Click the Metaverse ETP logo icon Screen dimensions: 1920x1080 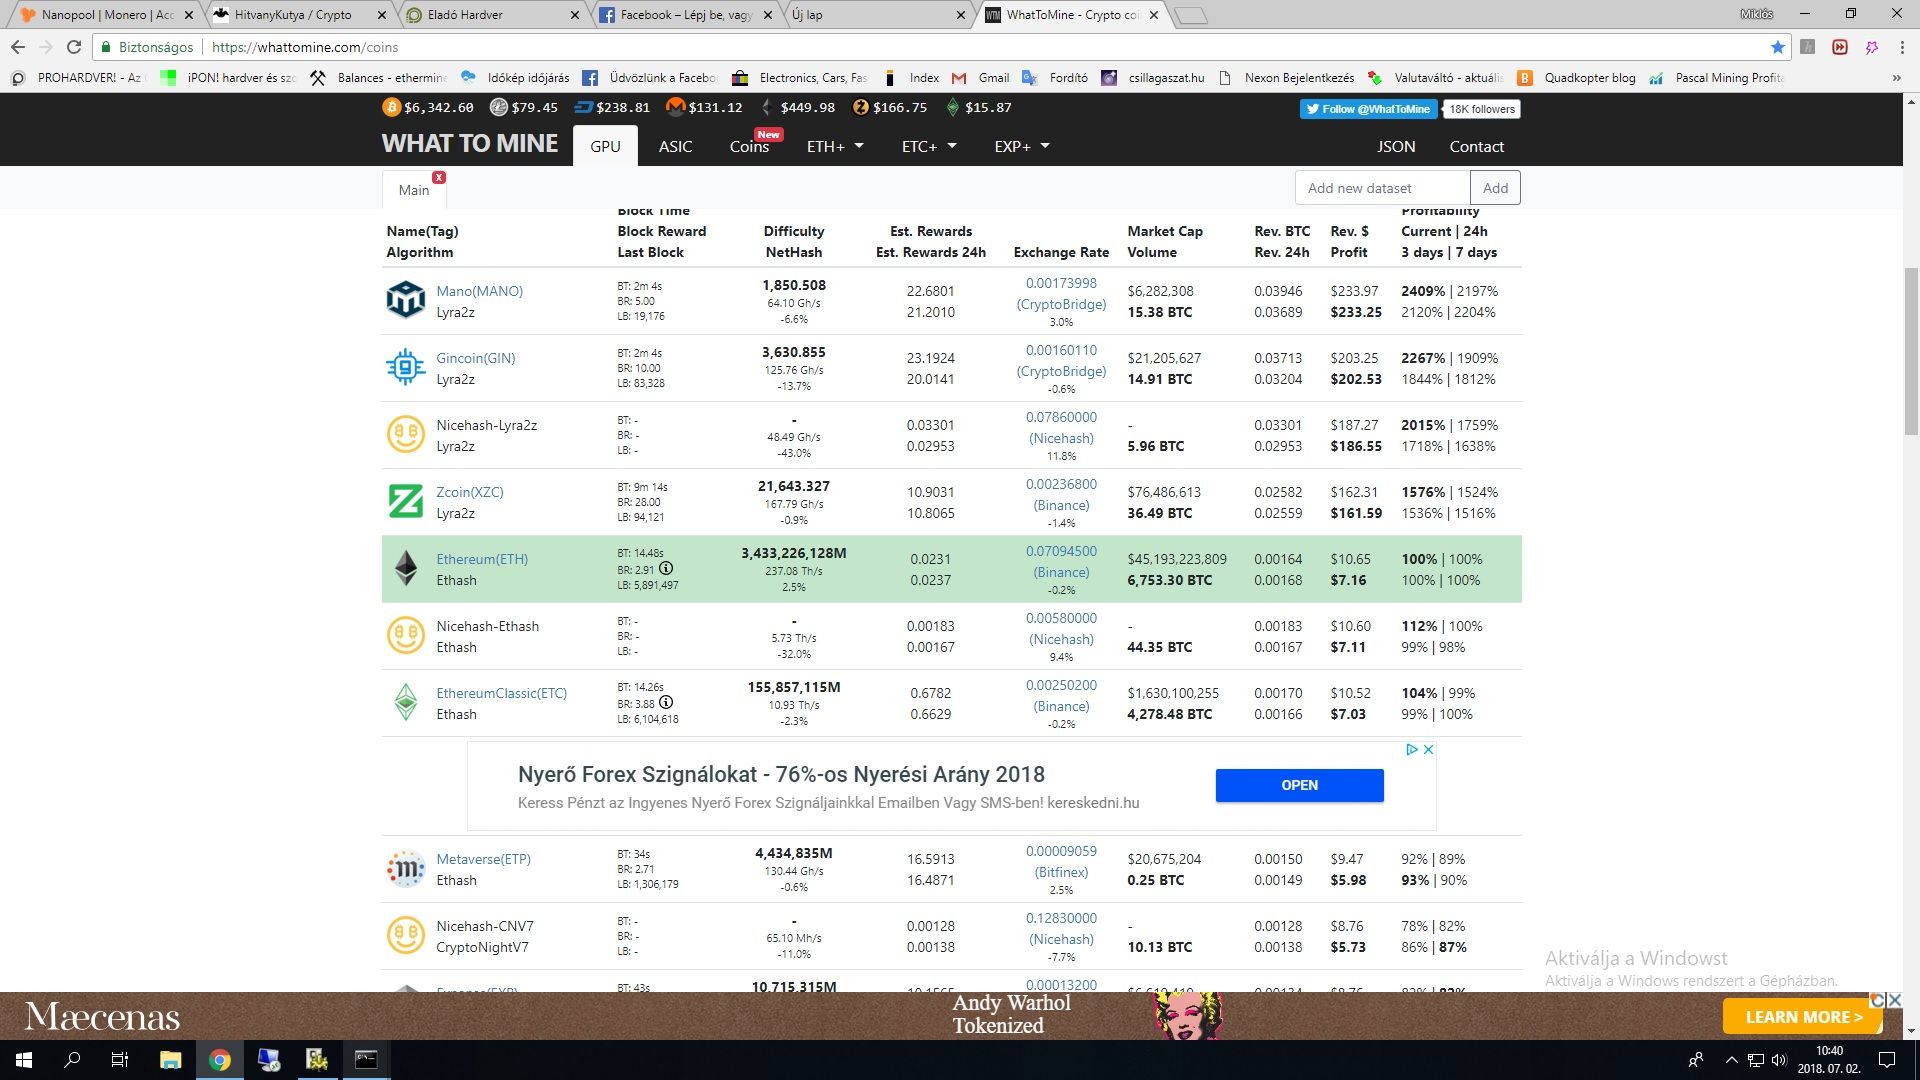point(406,869)
